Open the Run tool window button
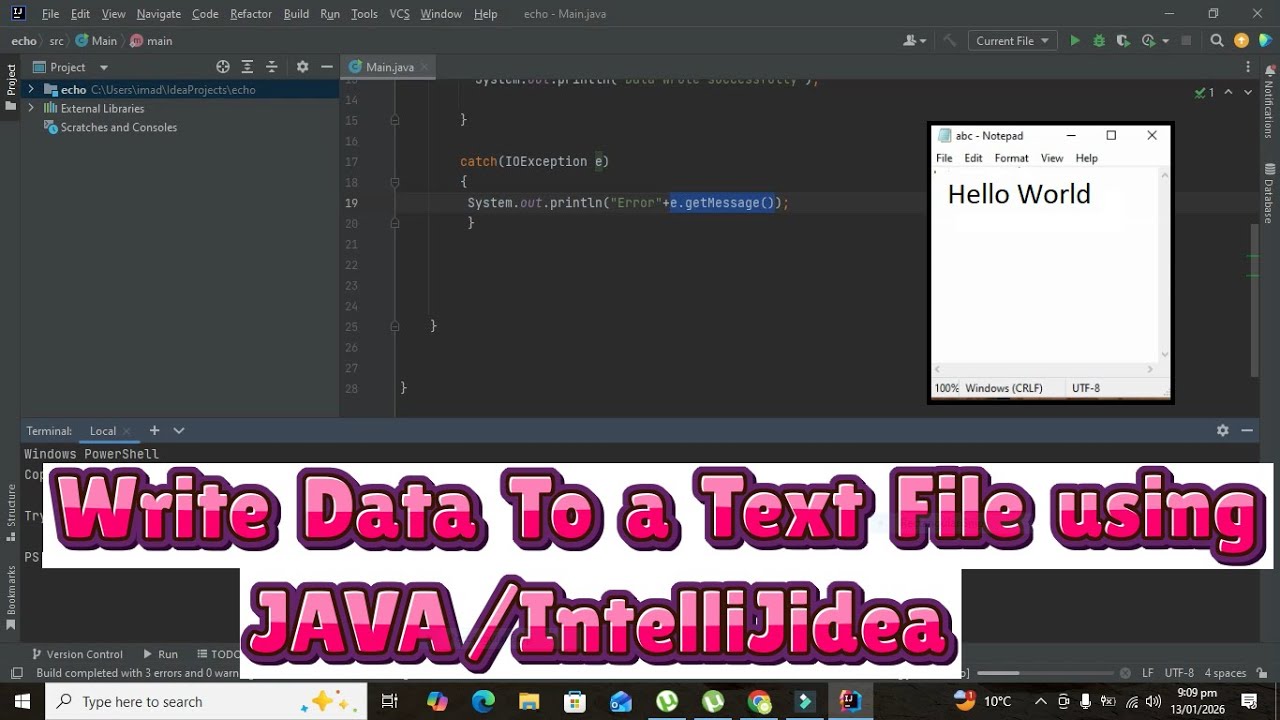1280x720 pixels. pos(160,654)
